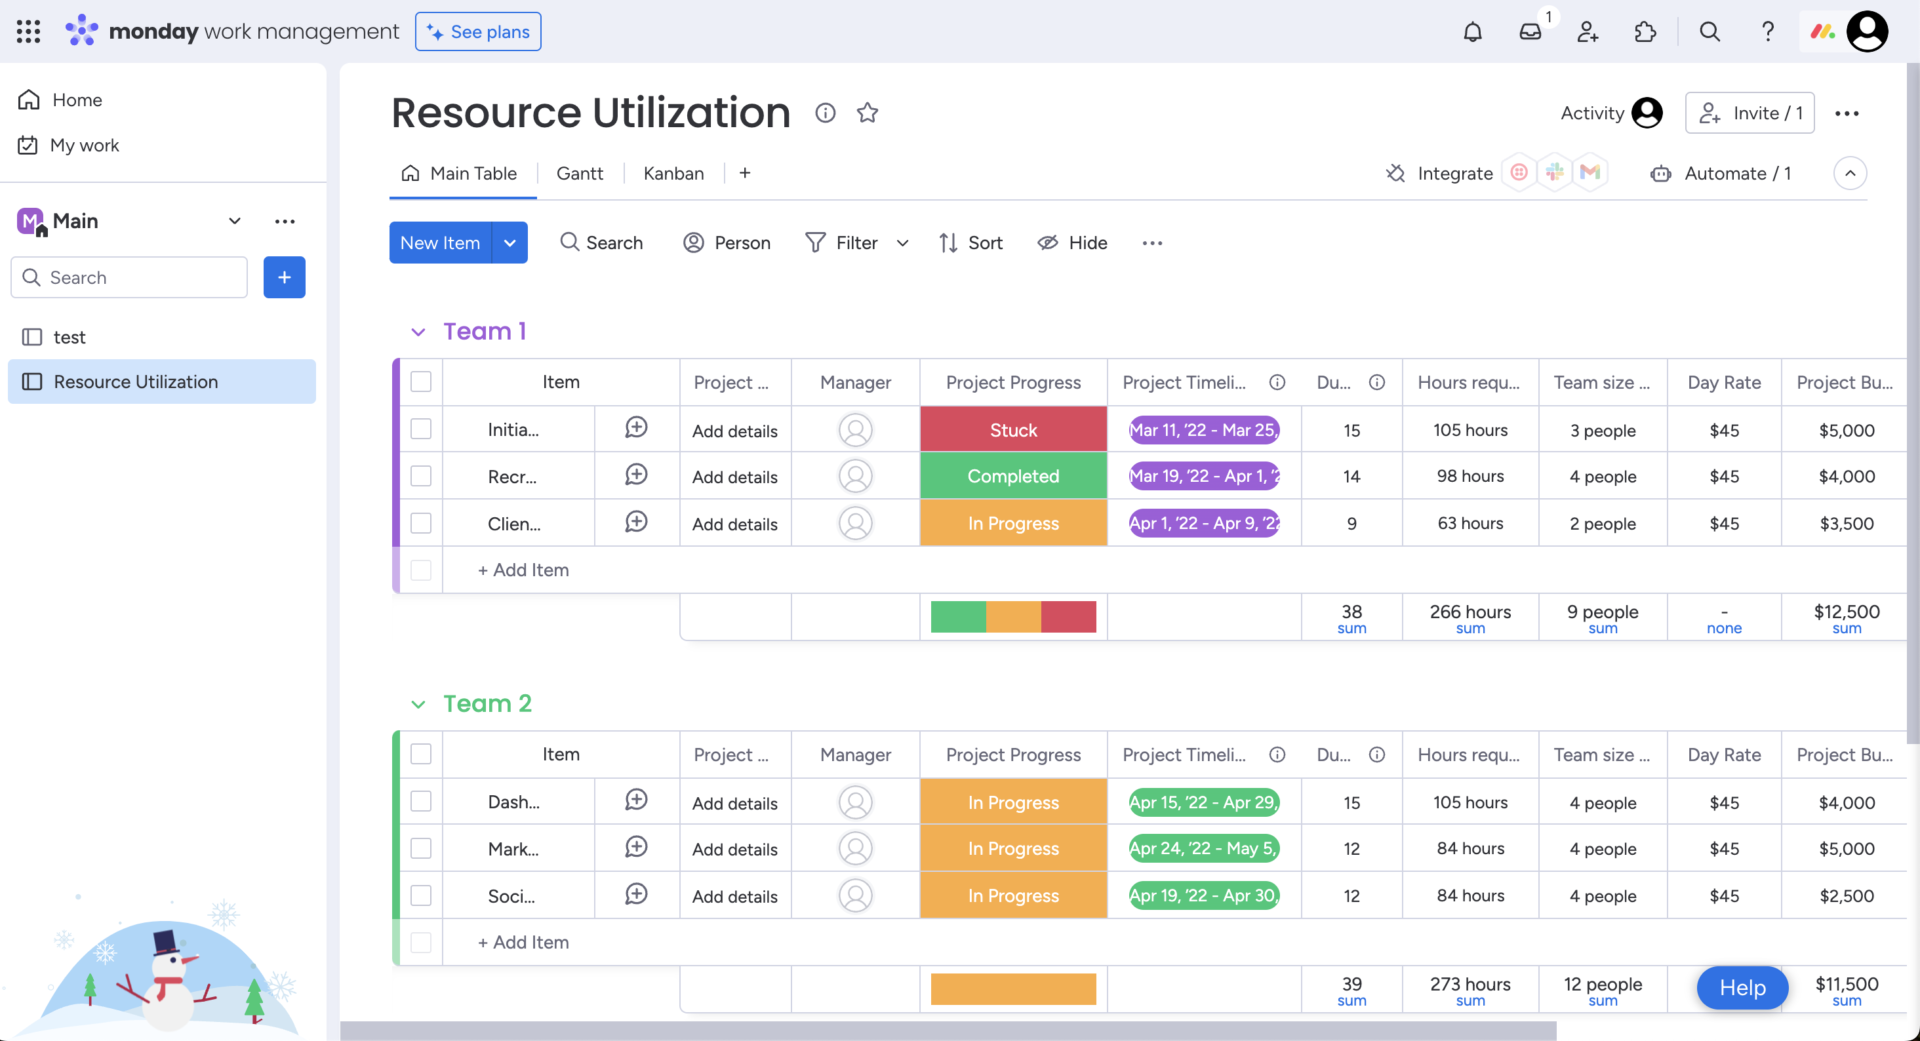Click the search everything magnifier icon
This screenshot has width=1920, height=1041.
tap(1710, 32)
